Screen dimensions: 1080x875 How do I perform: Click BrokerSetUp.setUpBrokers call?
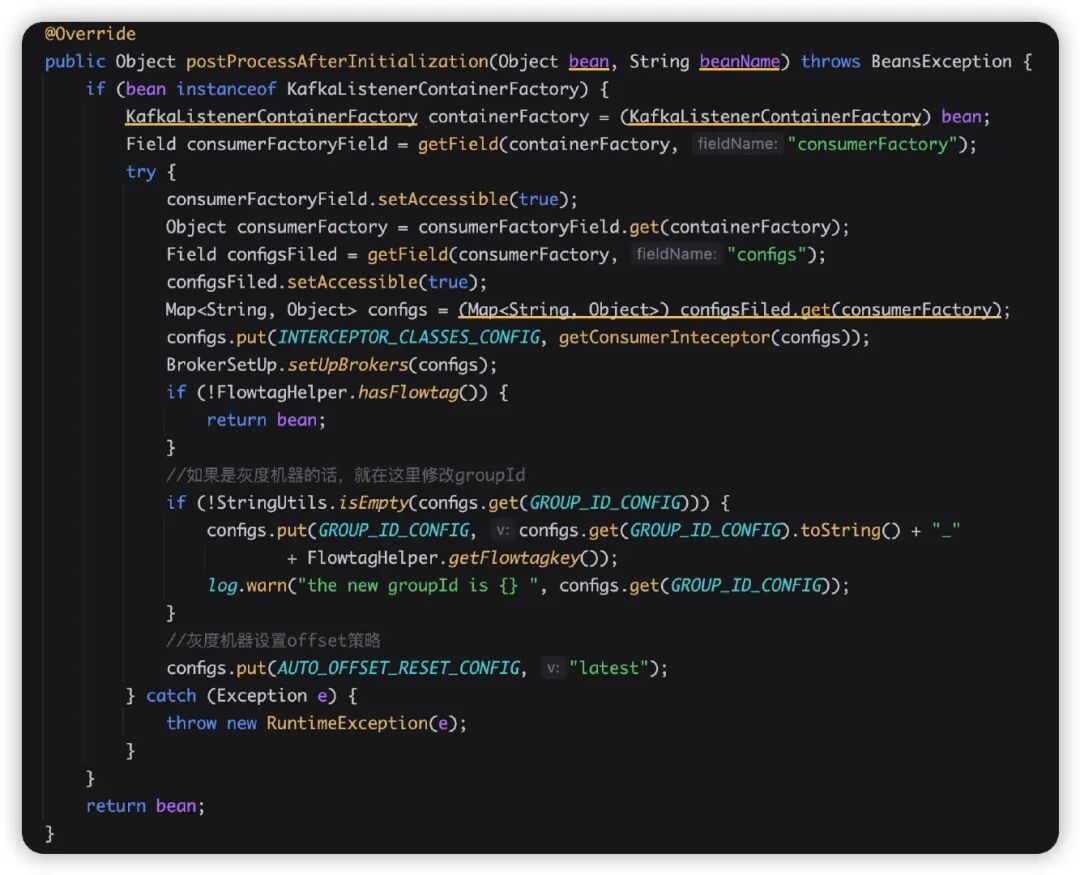331,364
